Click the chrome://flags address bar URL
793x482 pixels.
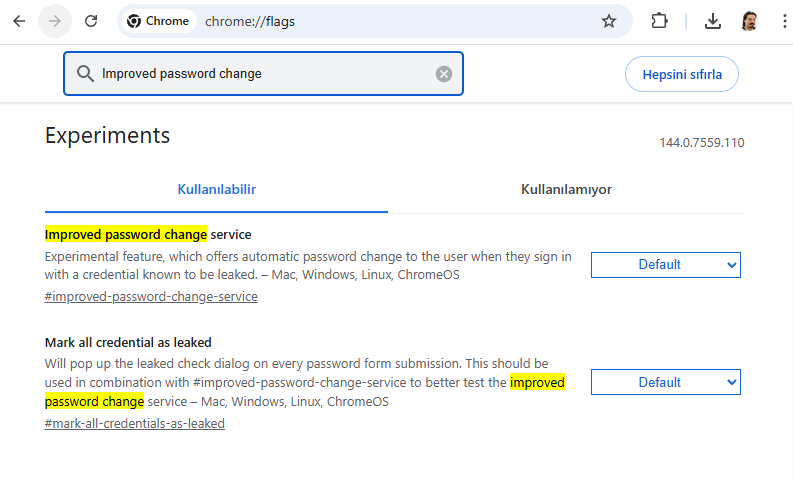point(250,21)
